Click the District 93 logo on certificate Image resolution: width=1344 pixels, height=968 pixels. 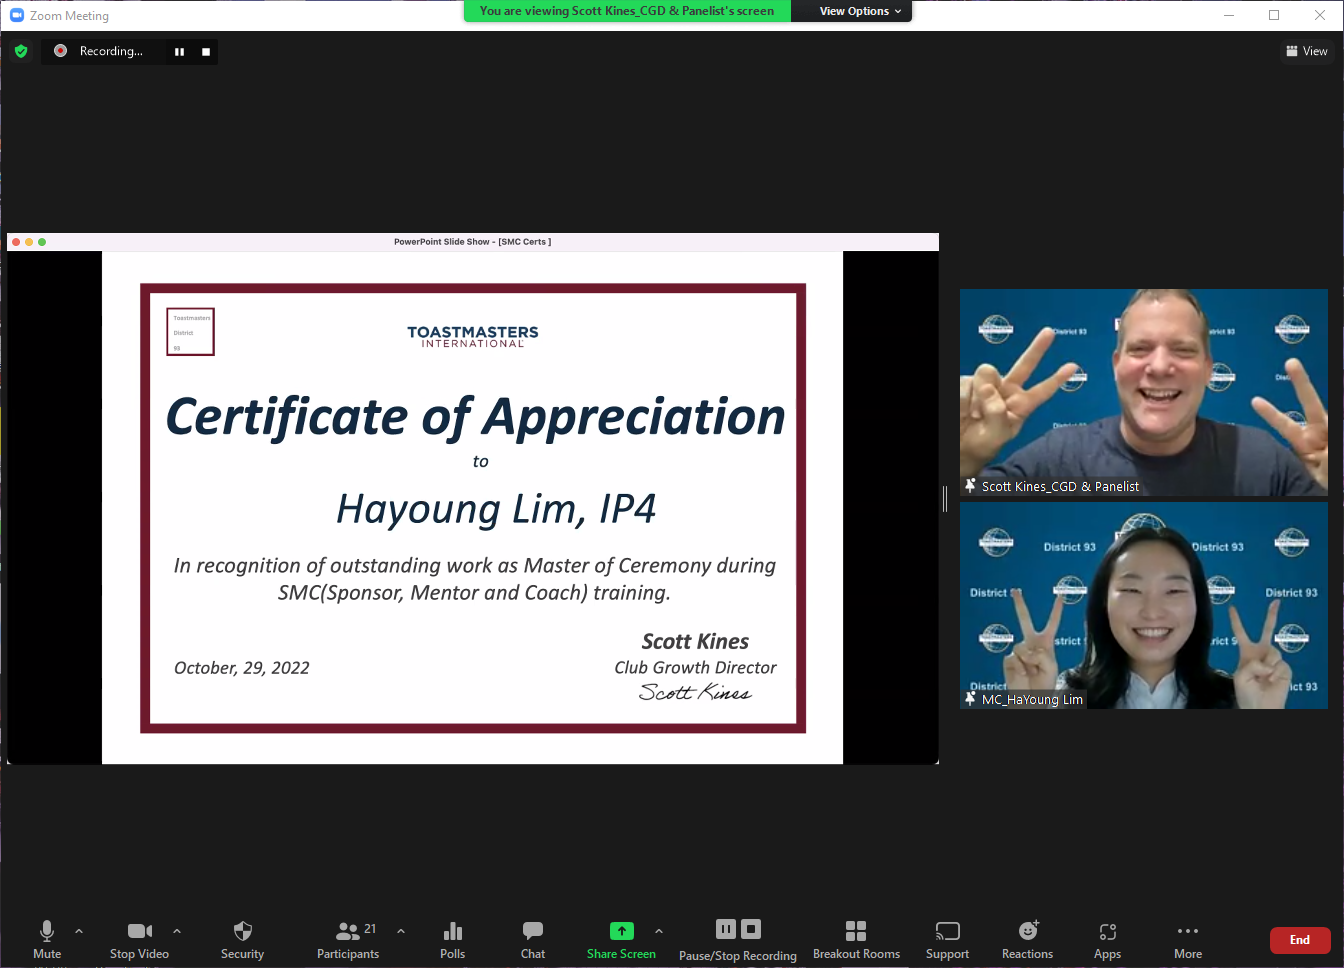(x=190, y=332)
